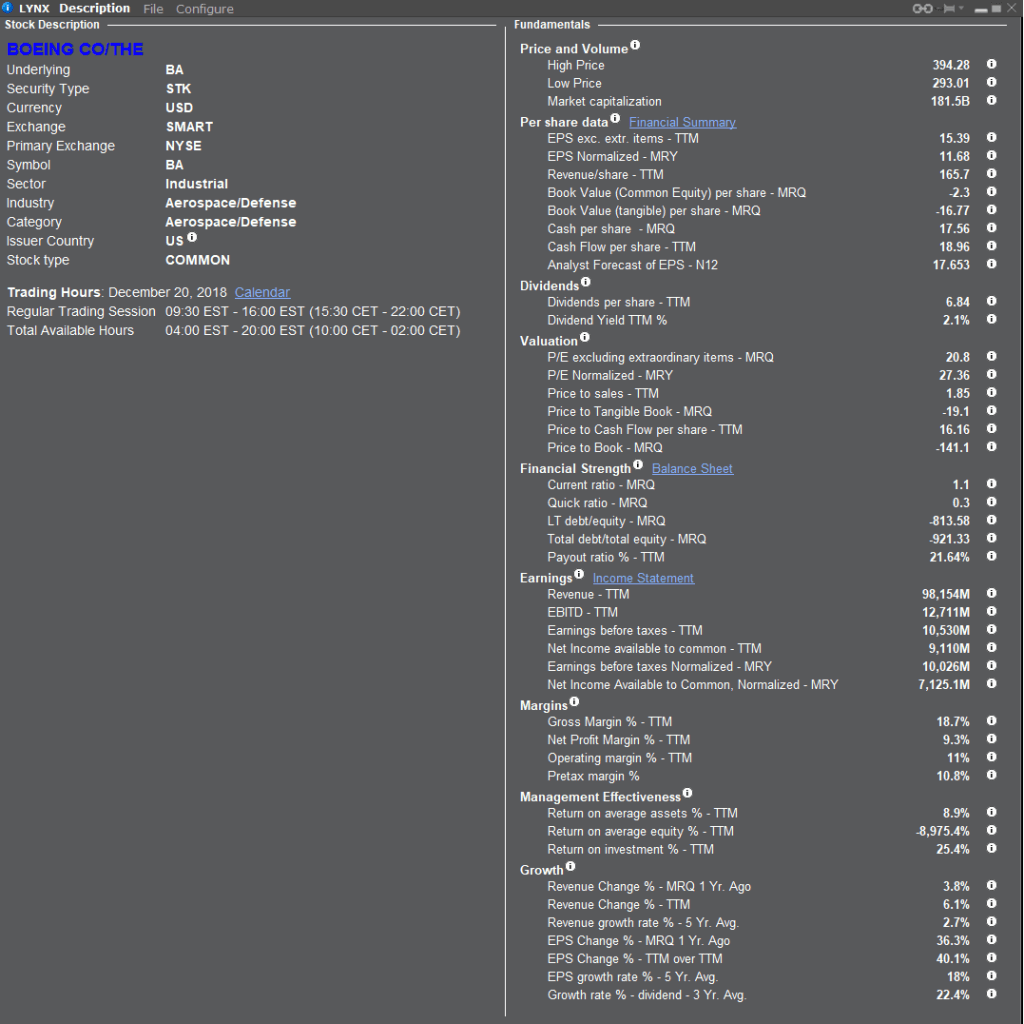Click info icon beside Per share data heading
Screen dimensions: 1024x1024
615,118
